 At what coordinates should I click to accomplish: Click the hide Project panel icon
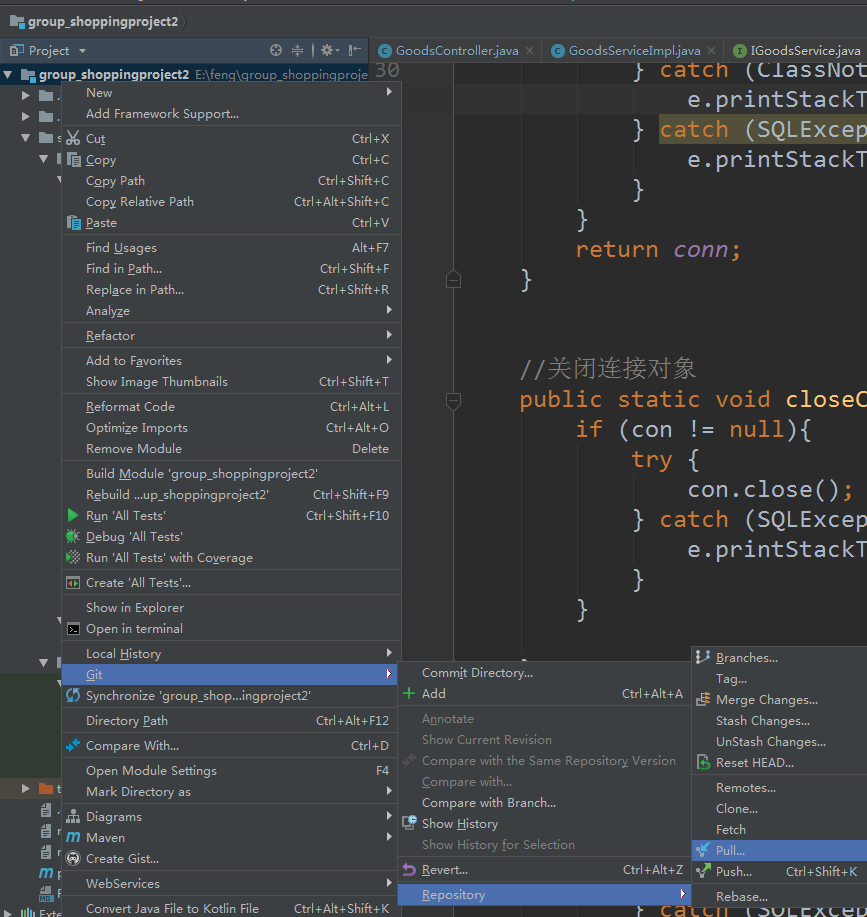click(x=355, y=50)
